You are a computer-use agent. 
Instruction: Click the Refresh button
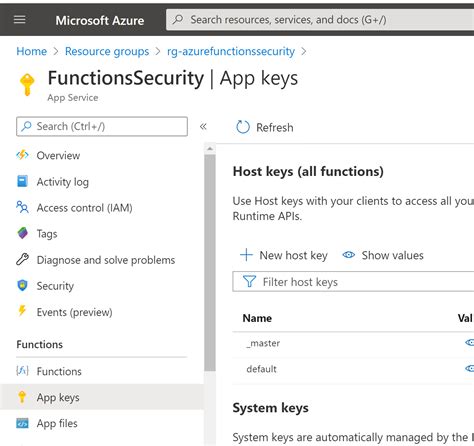[x=265, y=127]
